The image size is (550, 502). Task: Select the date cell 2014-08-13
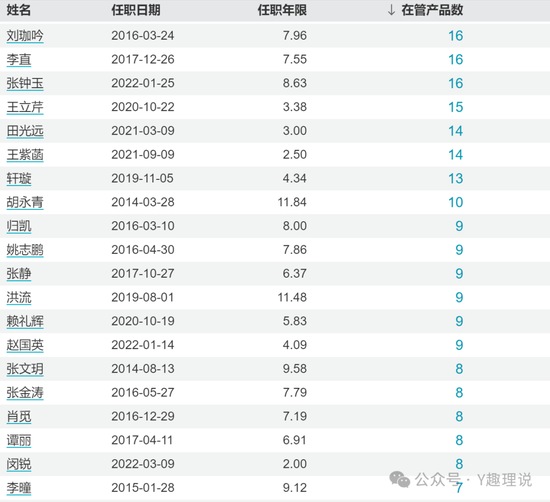pos(143,369)
